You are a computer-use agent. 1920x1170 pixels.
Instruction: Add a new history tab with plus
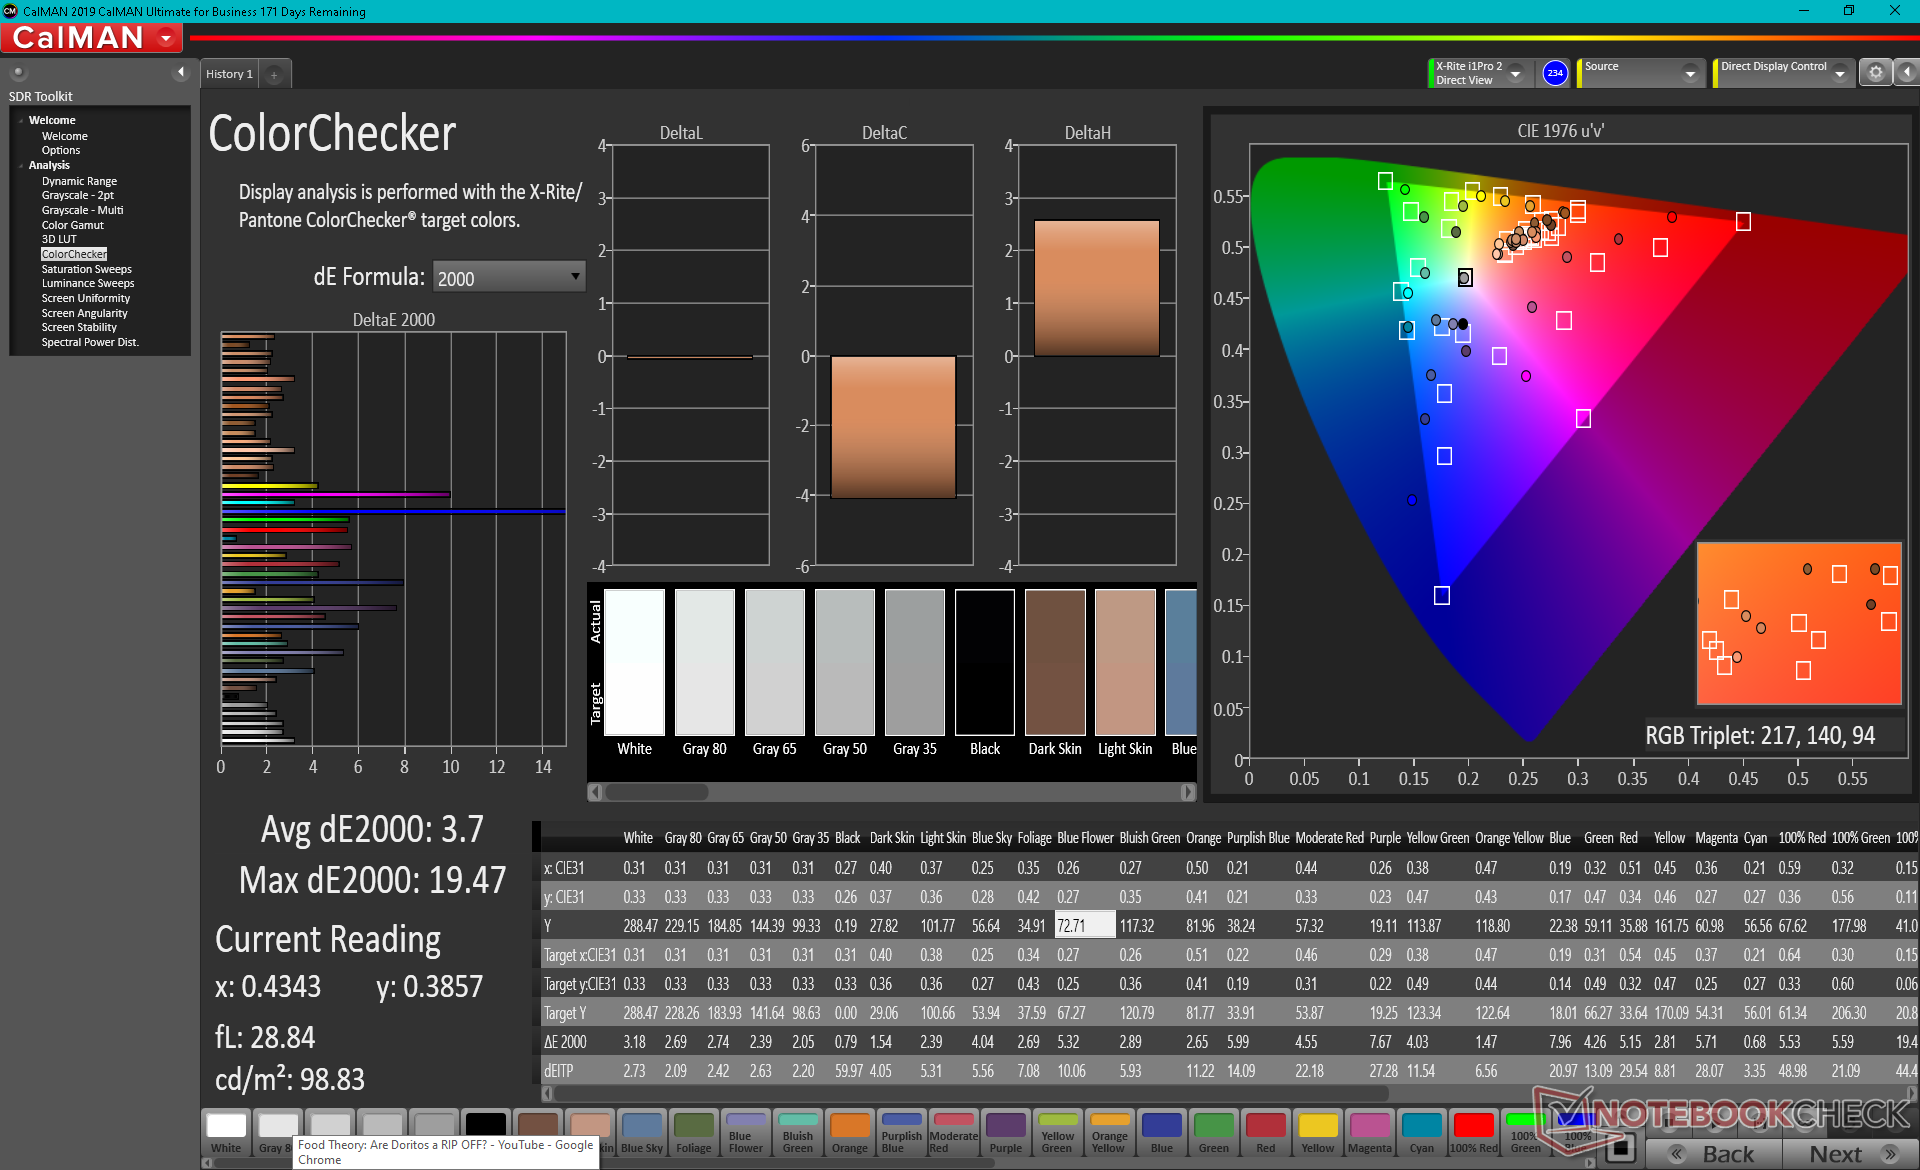tap(274, 74)
